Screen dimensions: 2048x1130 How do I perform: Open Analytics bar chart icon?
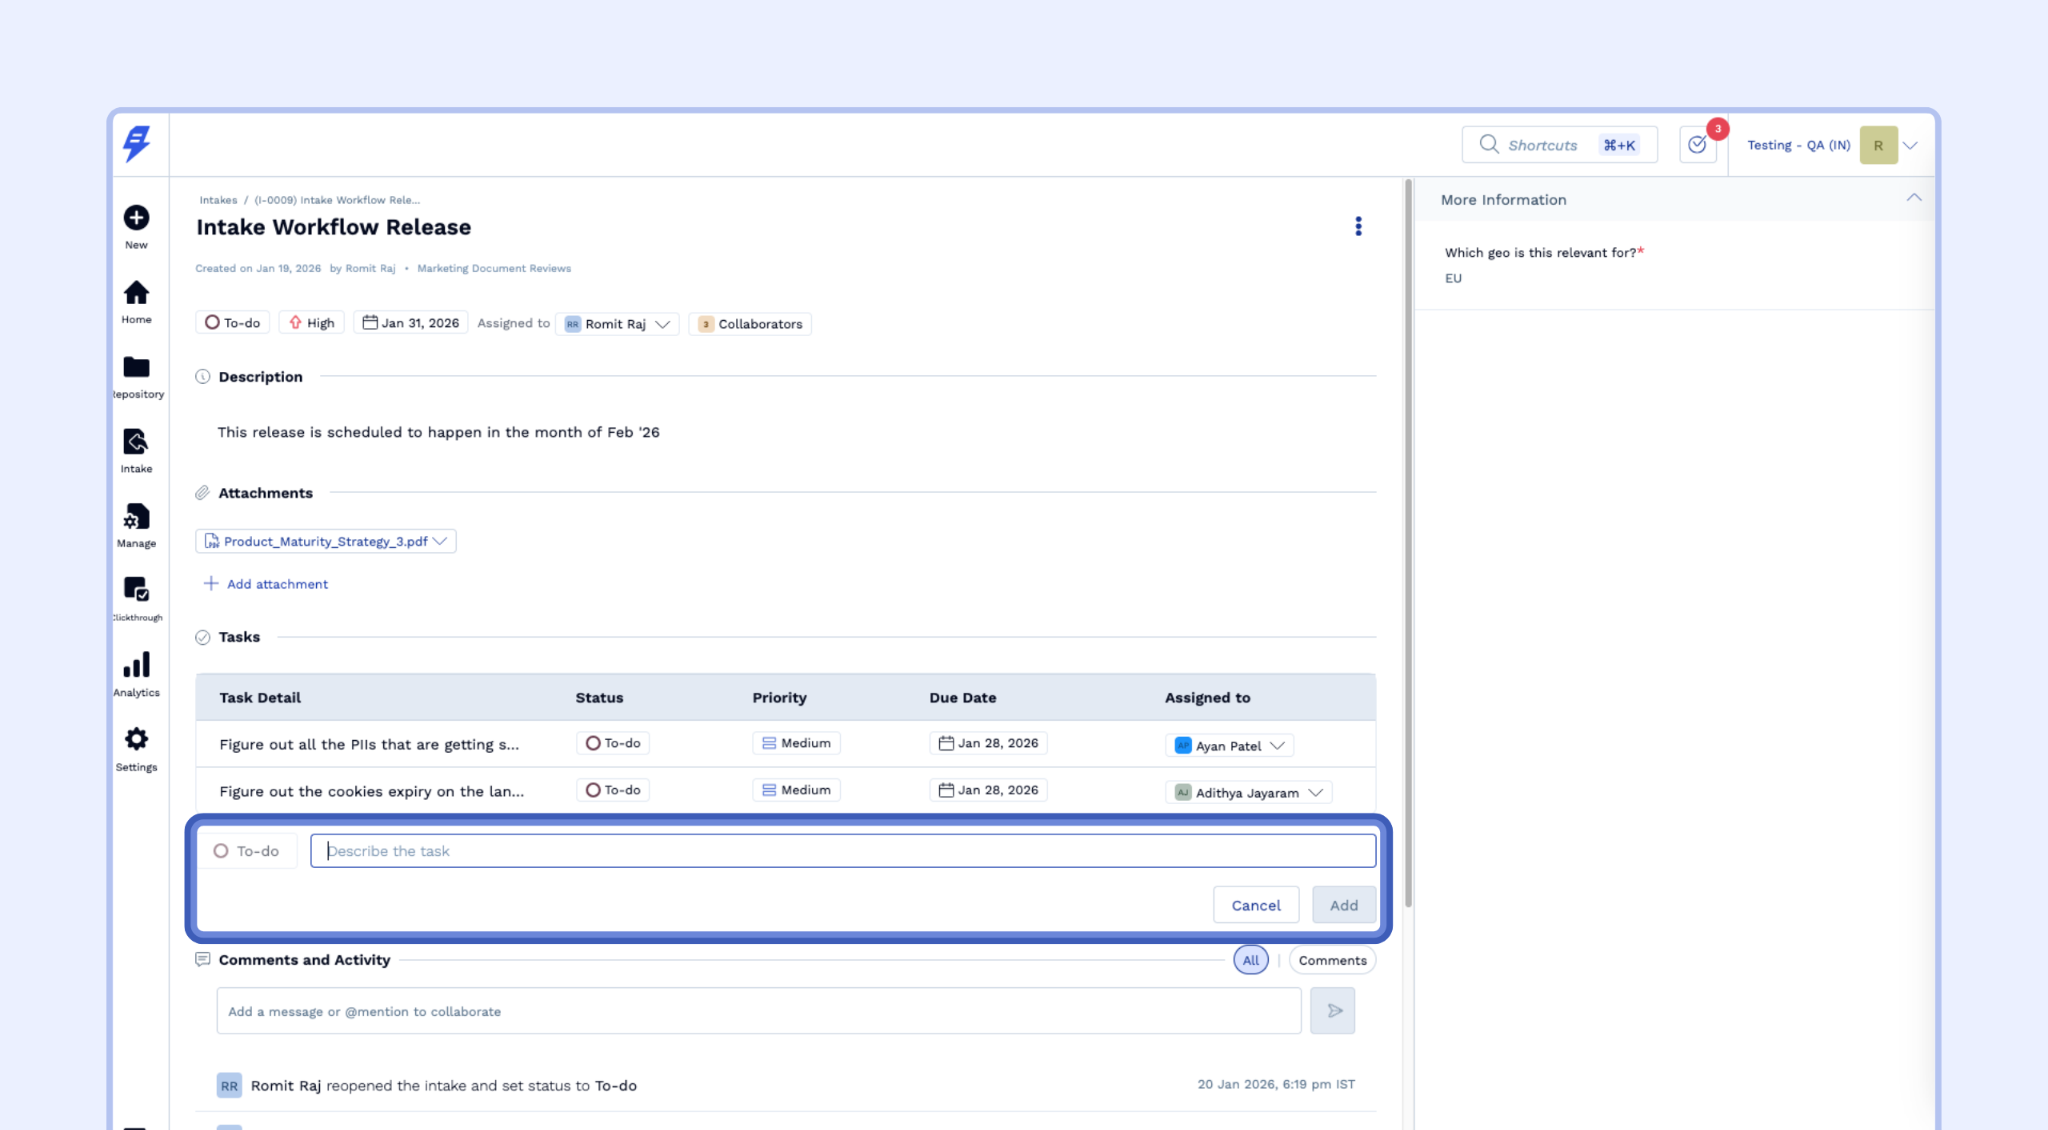[136, 666]
